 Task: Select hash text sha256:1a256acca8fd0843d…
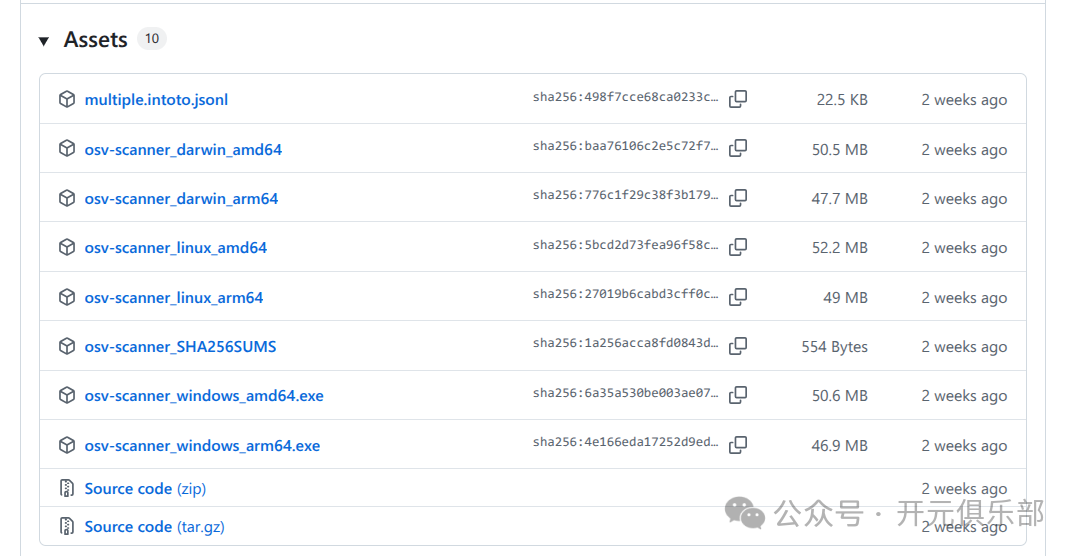point(626,343)
